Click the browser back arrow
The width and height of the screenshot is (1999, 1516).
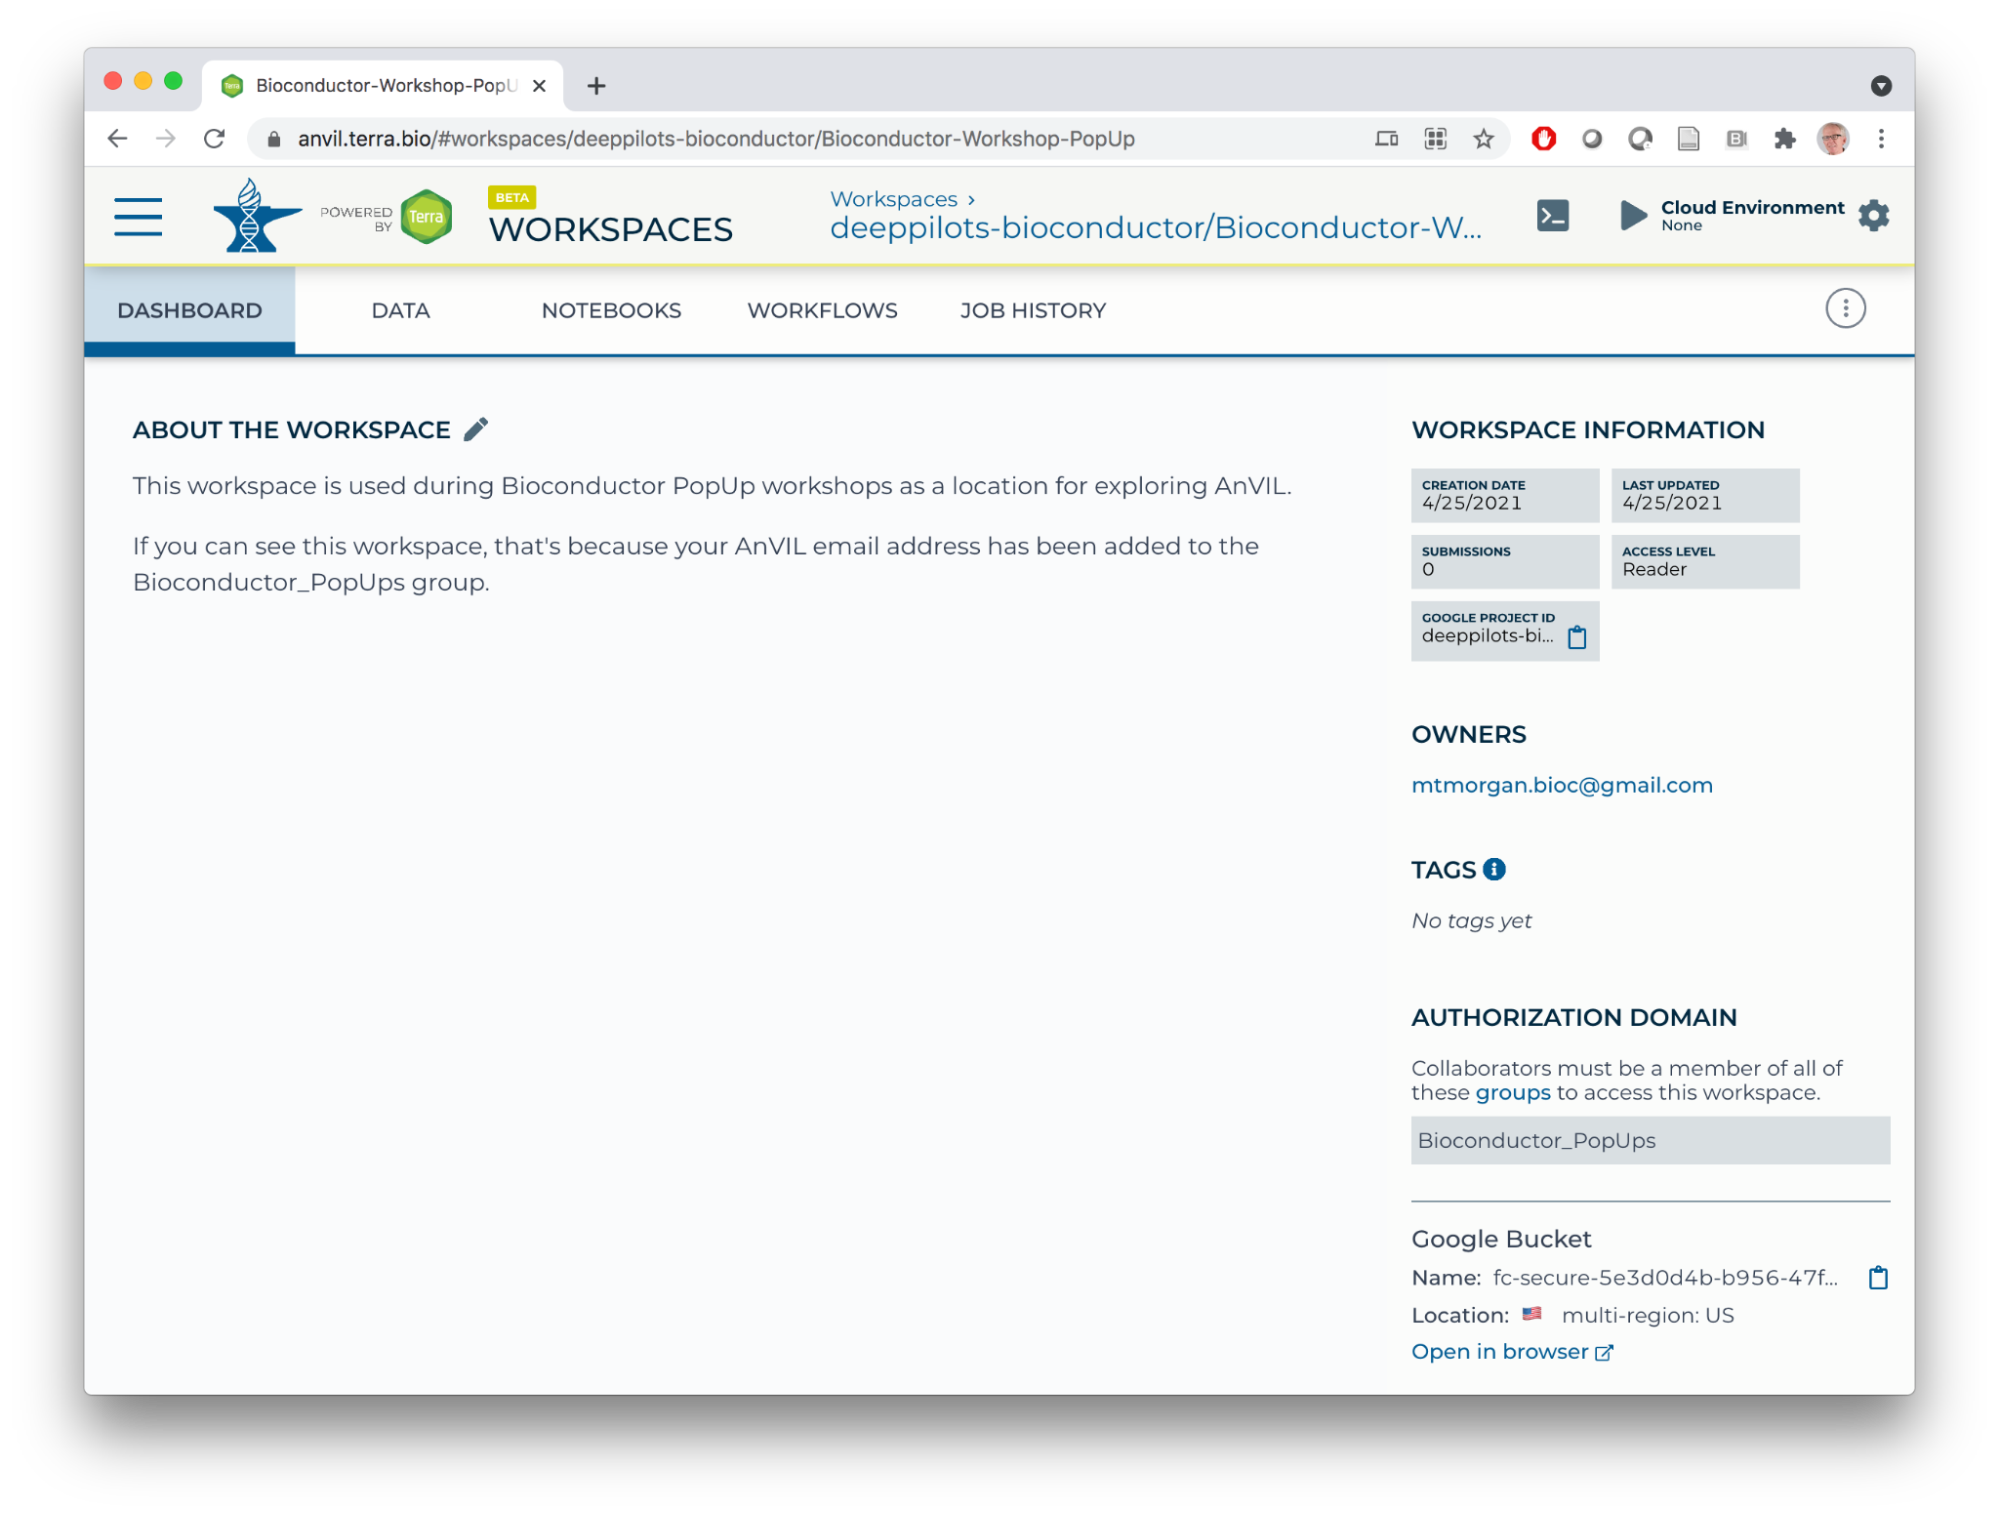(118, 138)
